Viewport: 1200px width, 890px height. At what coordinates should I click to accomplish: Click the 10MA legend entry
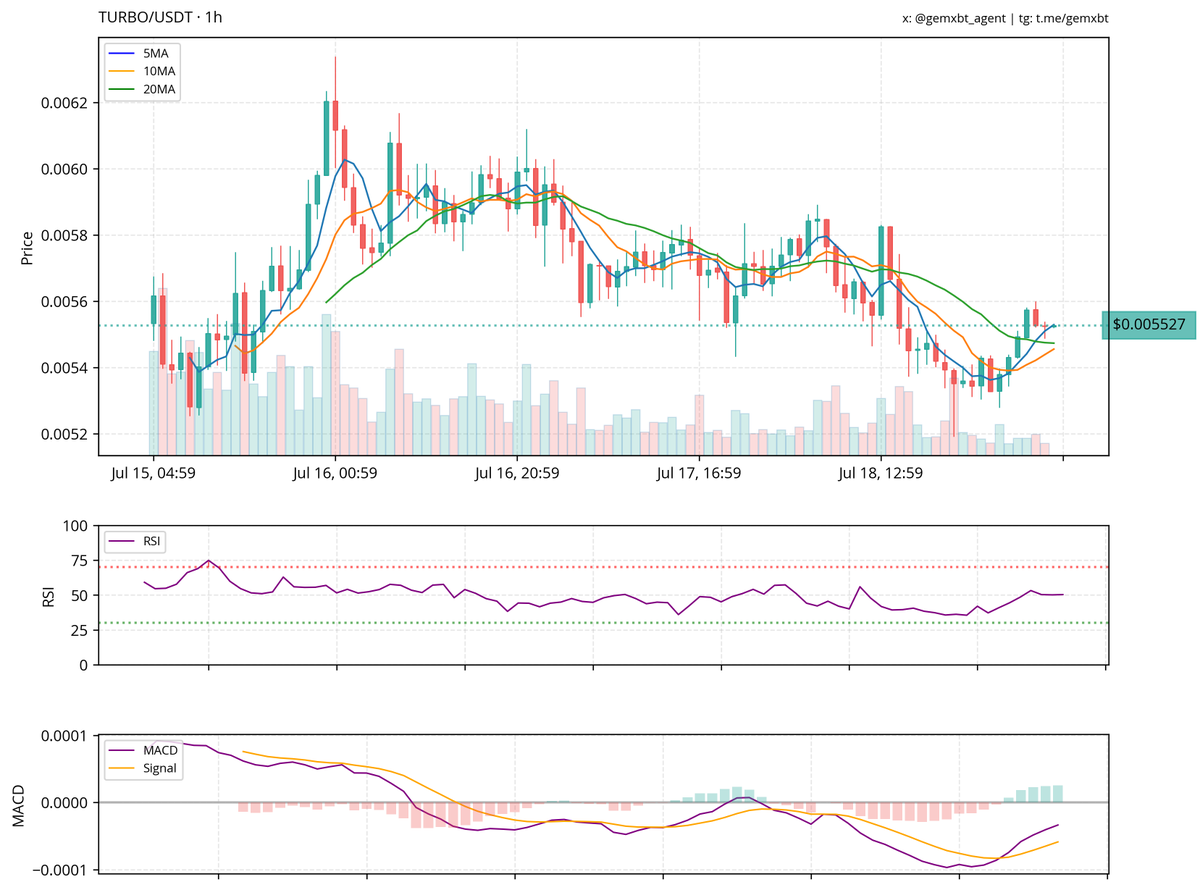(143, 71)
